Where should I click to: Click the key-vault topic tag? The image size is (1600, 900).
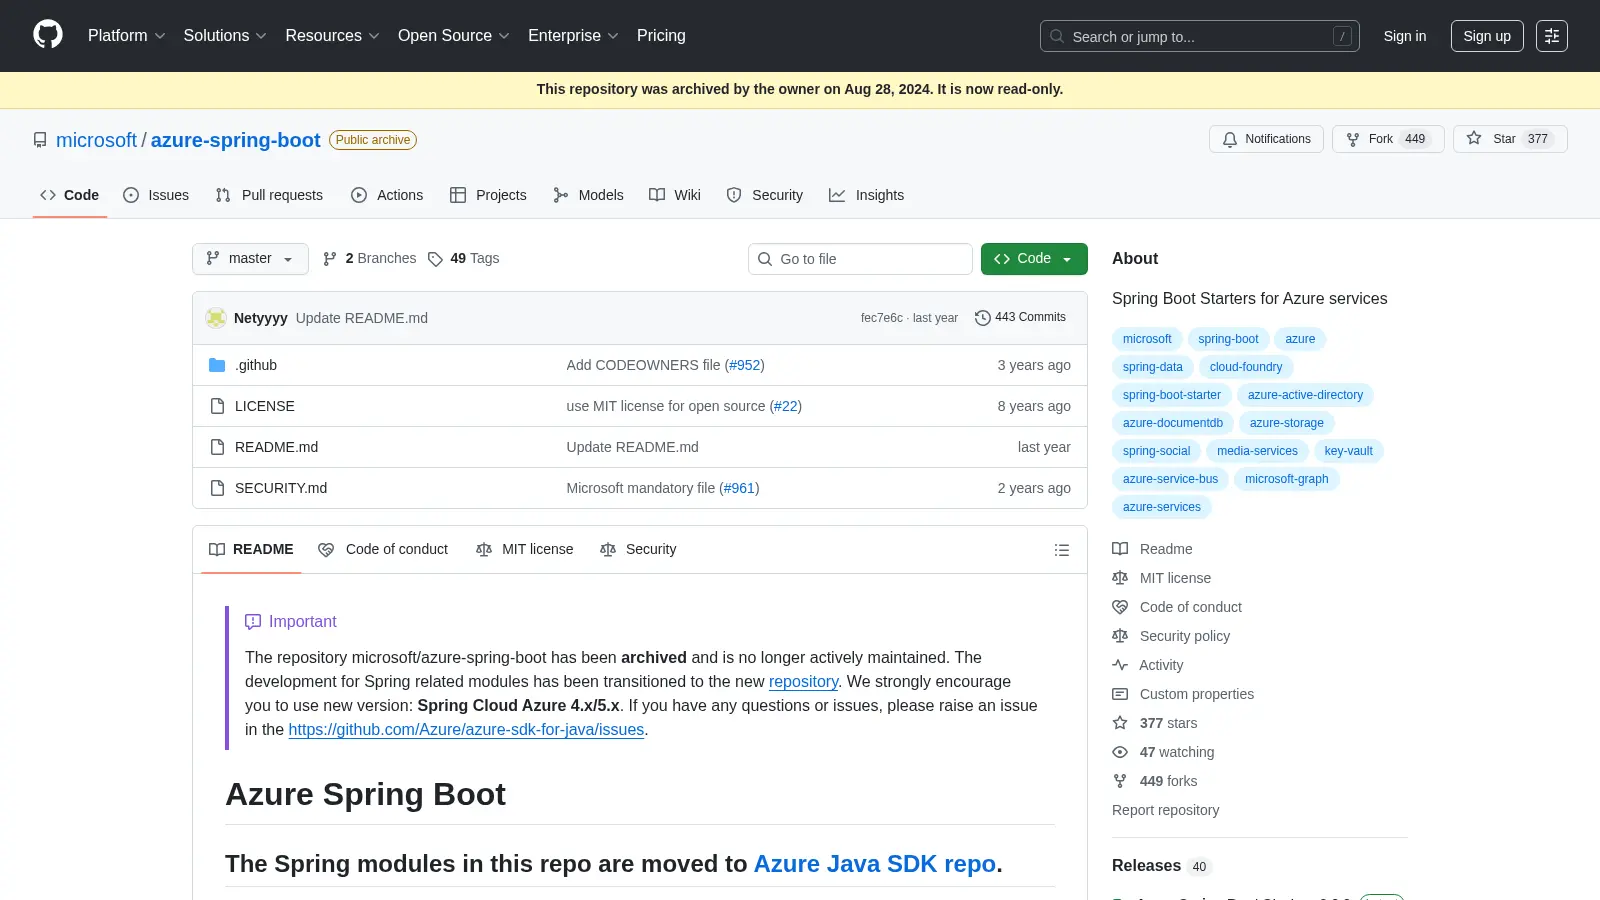(1348, 451)
